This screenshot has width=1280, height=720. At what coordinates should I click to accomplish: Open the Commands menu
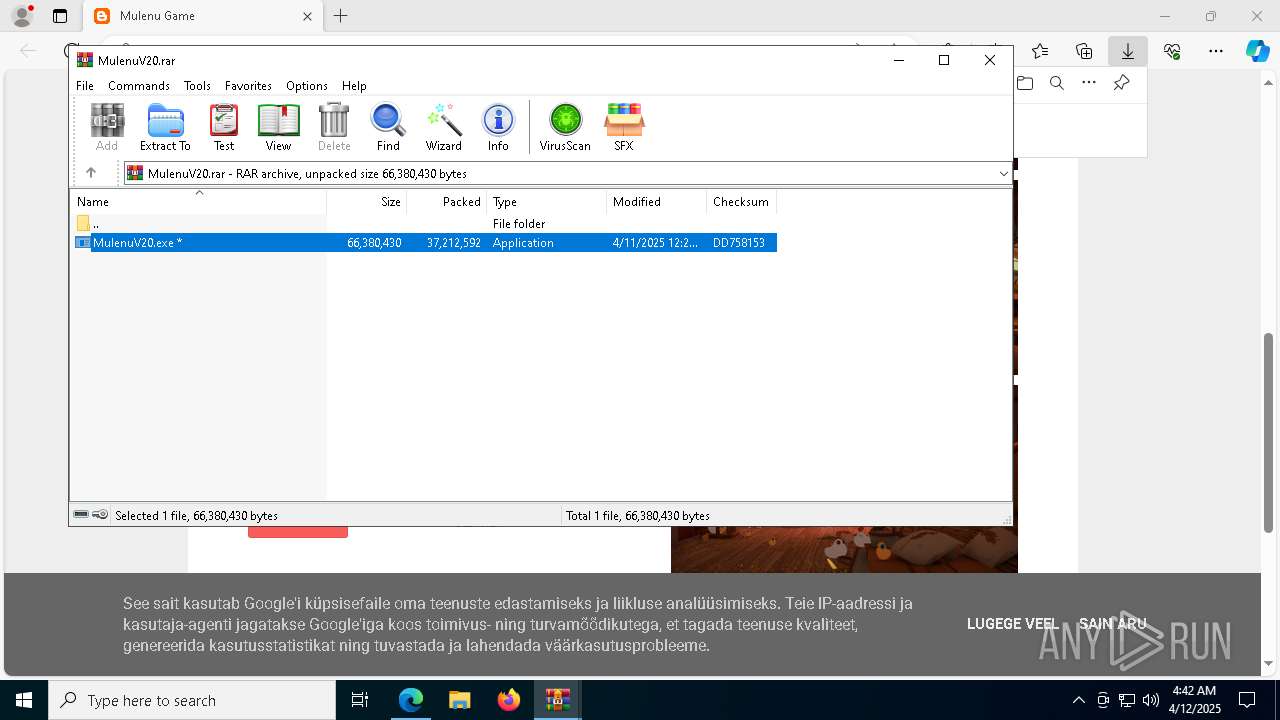(139, 86)
